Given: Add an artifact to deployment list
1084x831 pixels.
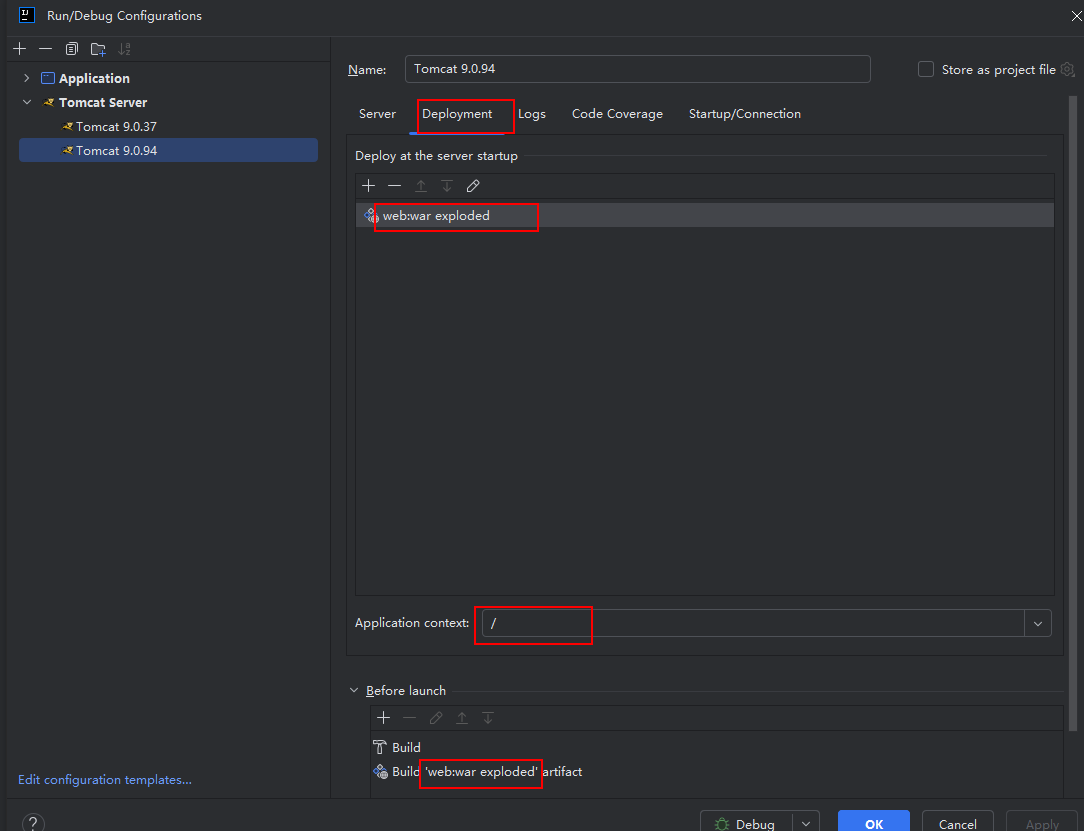Looking at the screenshot, I should coord(368,185).
